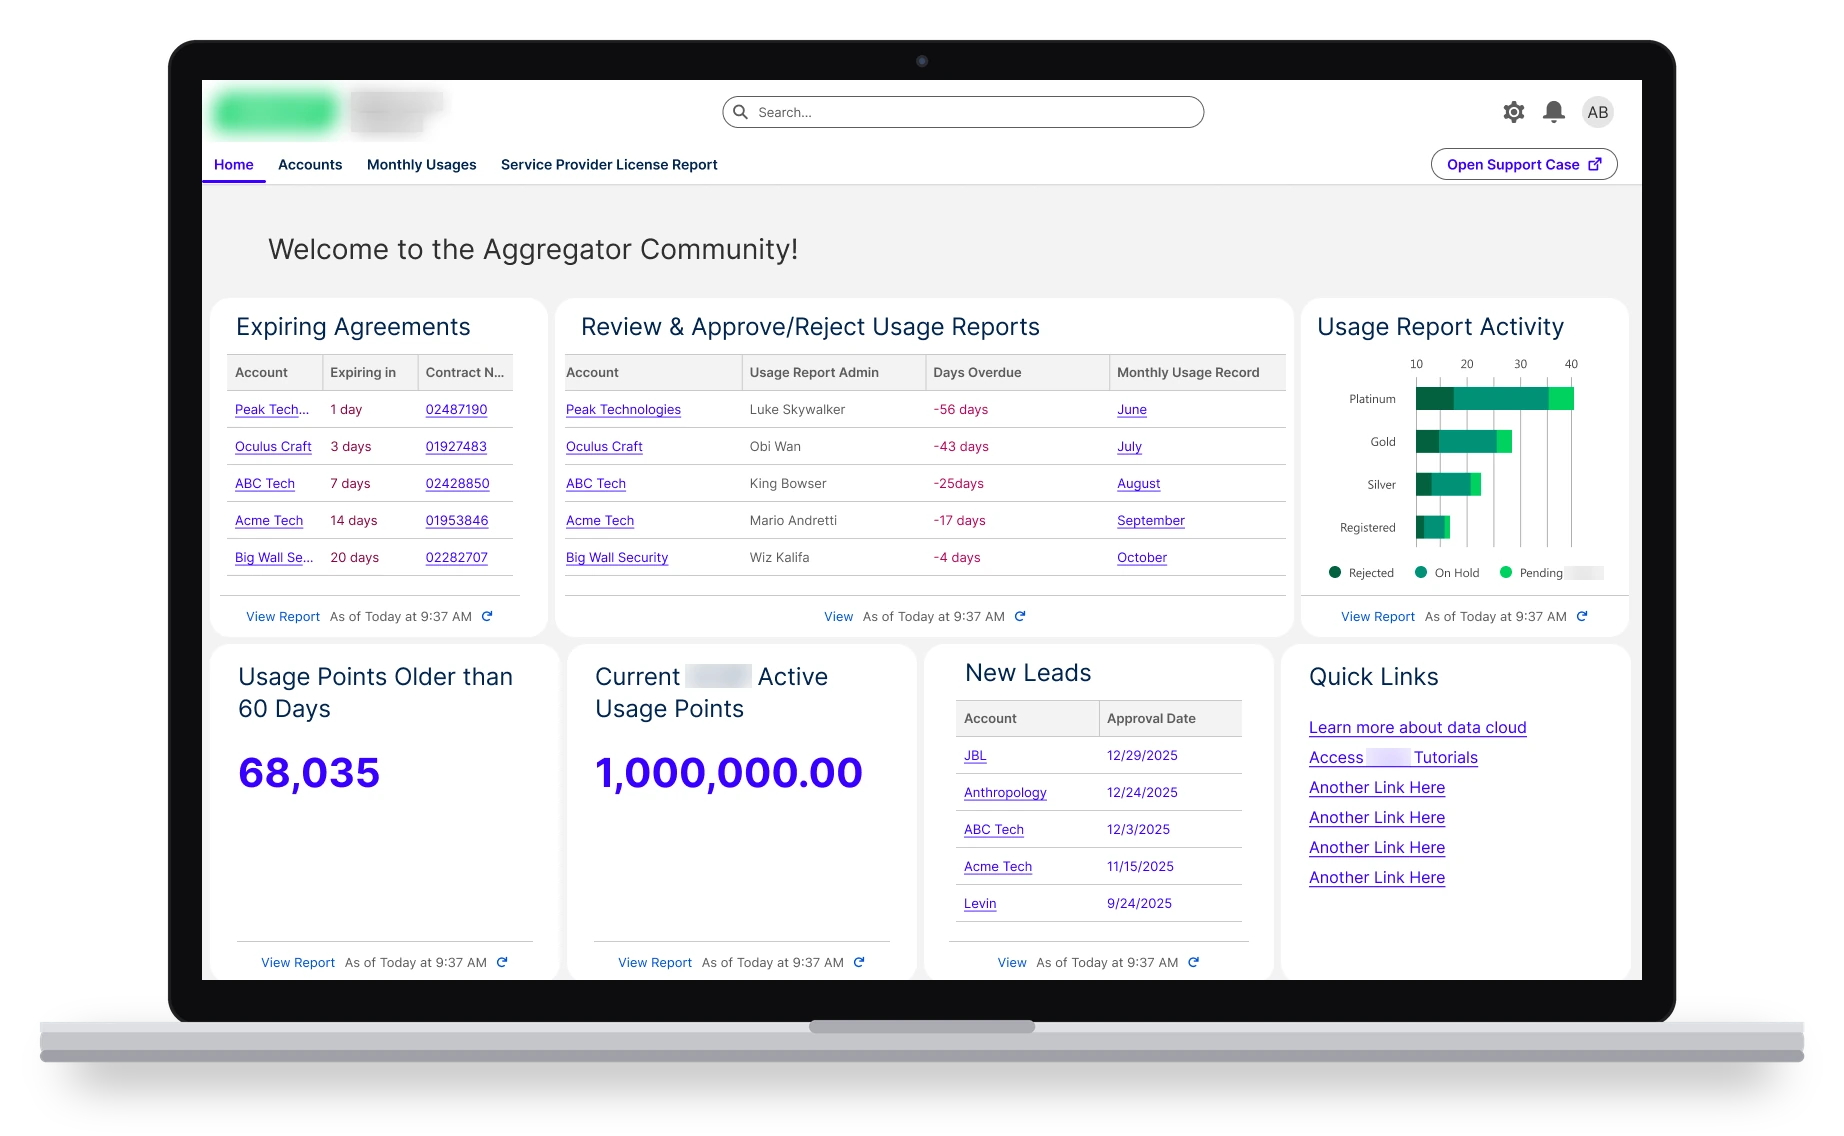Refresh the Usage Report Activity card
Image resolution: width=1844 pixels, height=1136 pixels.
[x=1582, y=616]
